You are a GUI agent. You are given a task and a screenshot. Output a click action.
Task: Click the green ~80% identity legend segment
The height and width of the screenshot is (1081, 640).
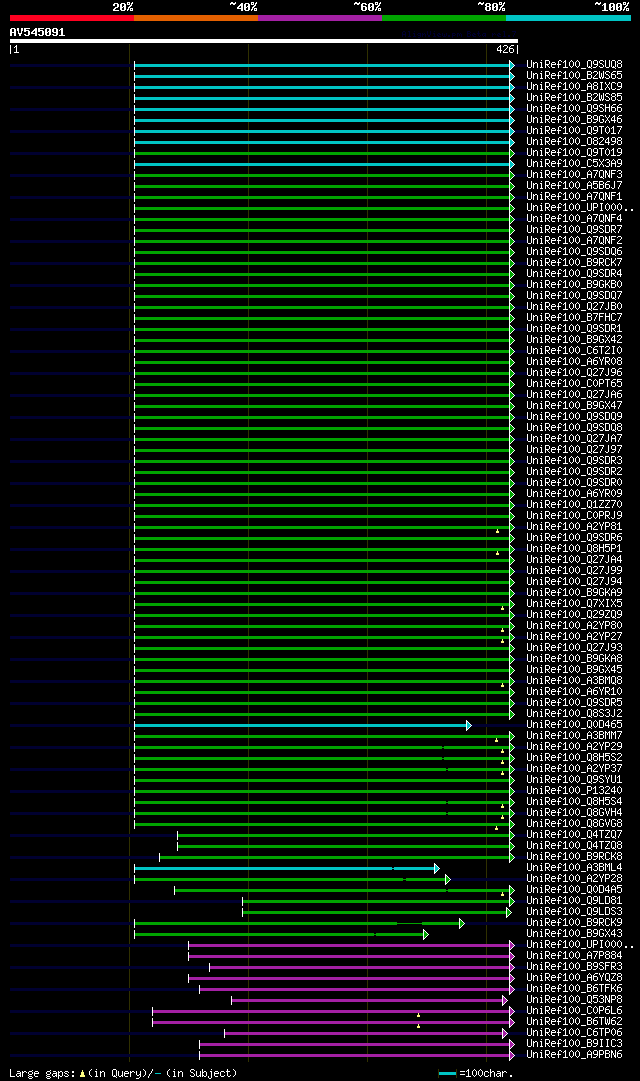444,18
